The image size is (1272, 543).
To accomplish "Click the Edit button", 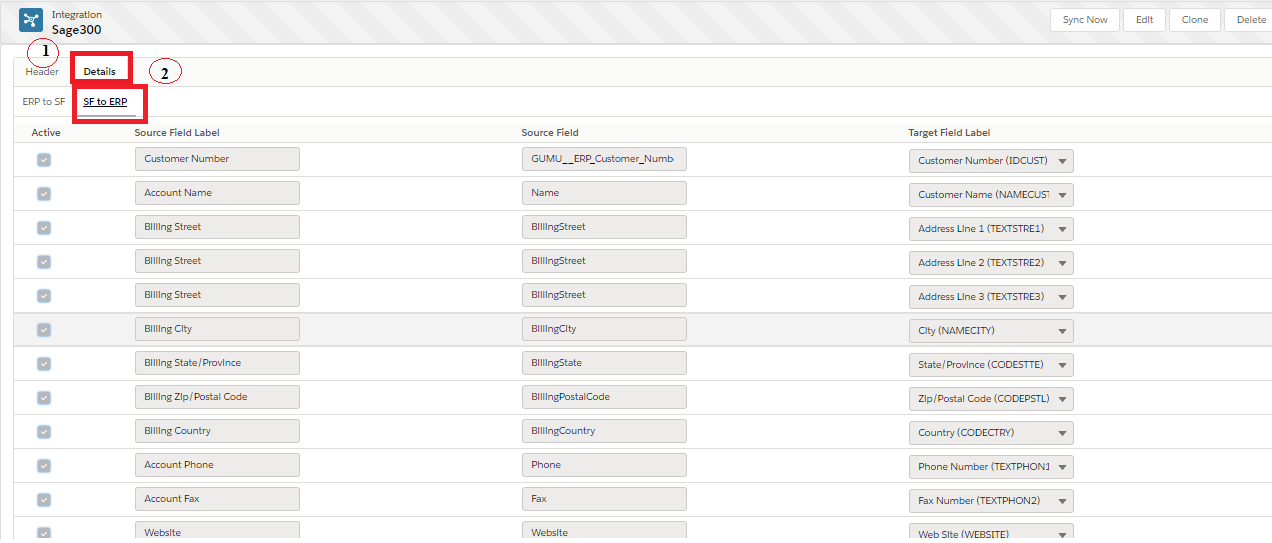I will pyautogui.click(x=1144, y=20).
